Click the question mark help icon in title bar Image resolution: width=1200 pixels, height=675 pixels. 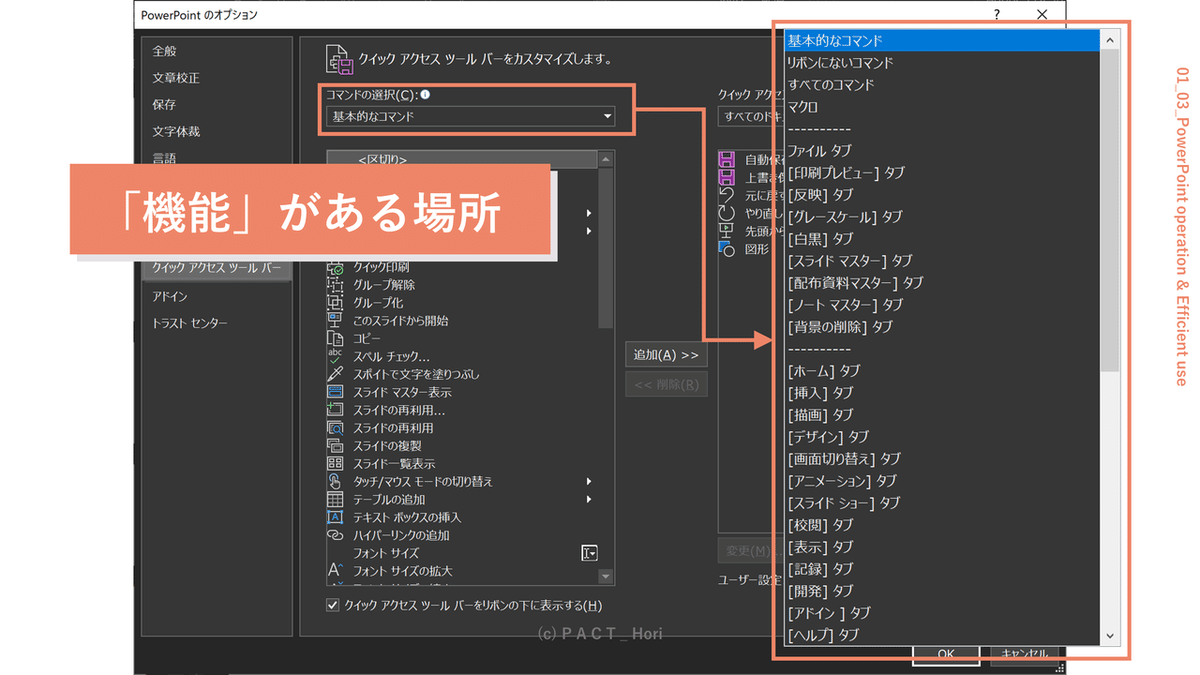(x=997, y=14)
